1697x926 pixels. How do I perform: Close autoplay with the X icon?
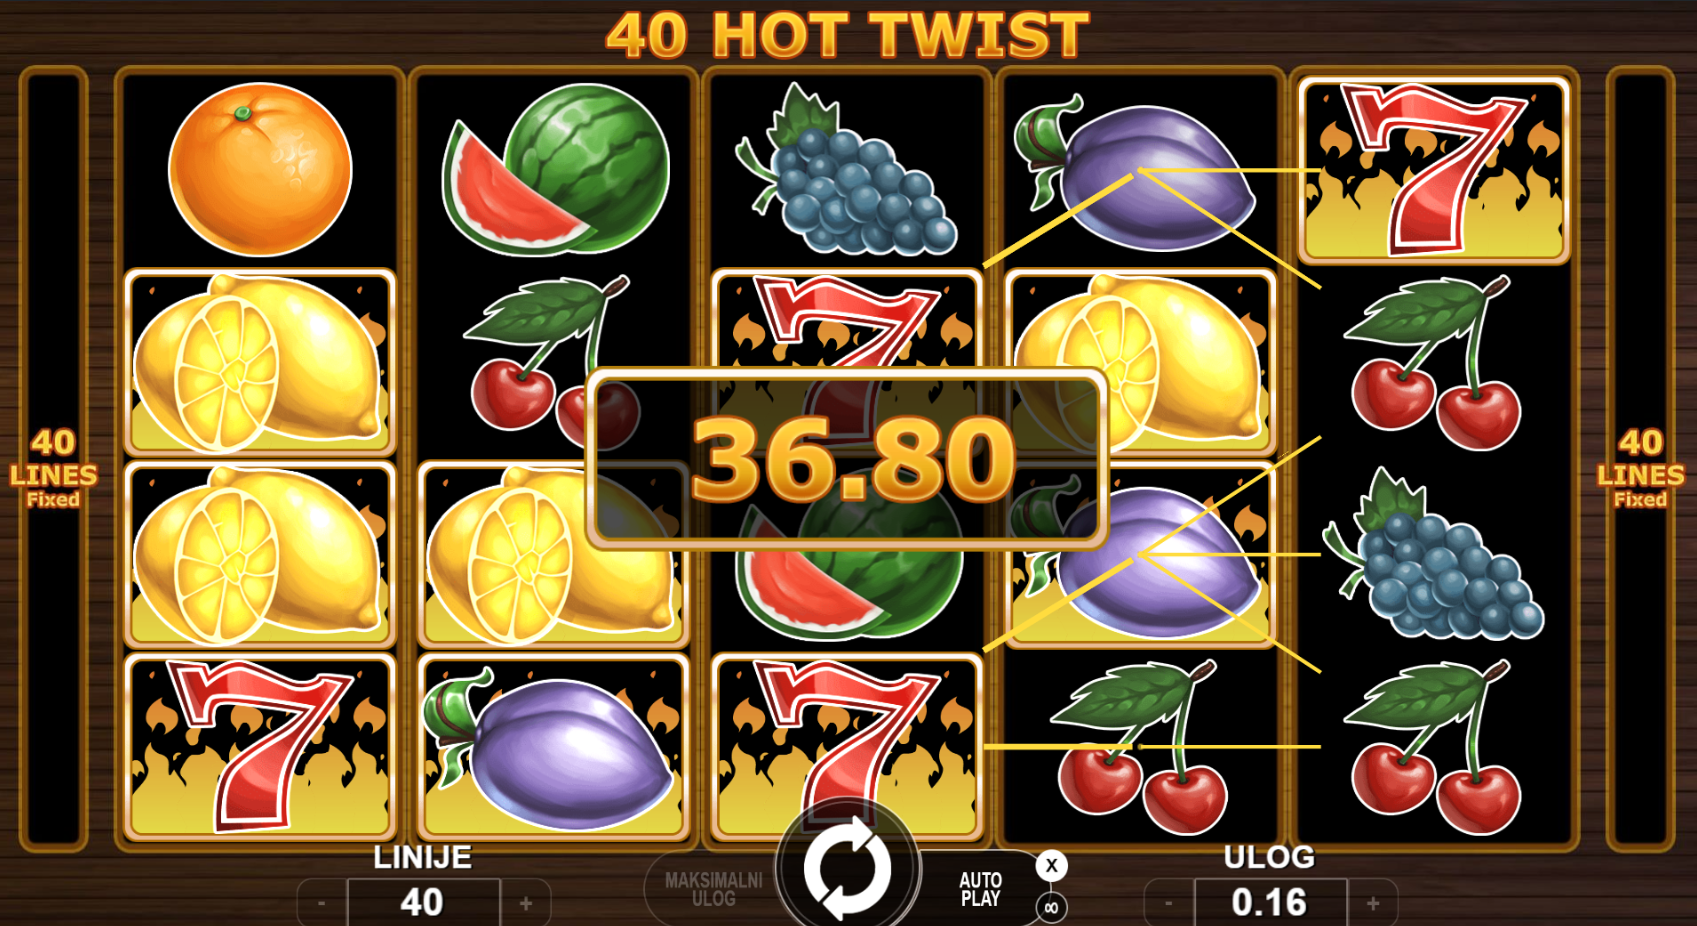coord(1051,865)
